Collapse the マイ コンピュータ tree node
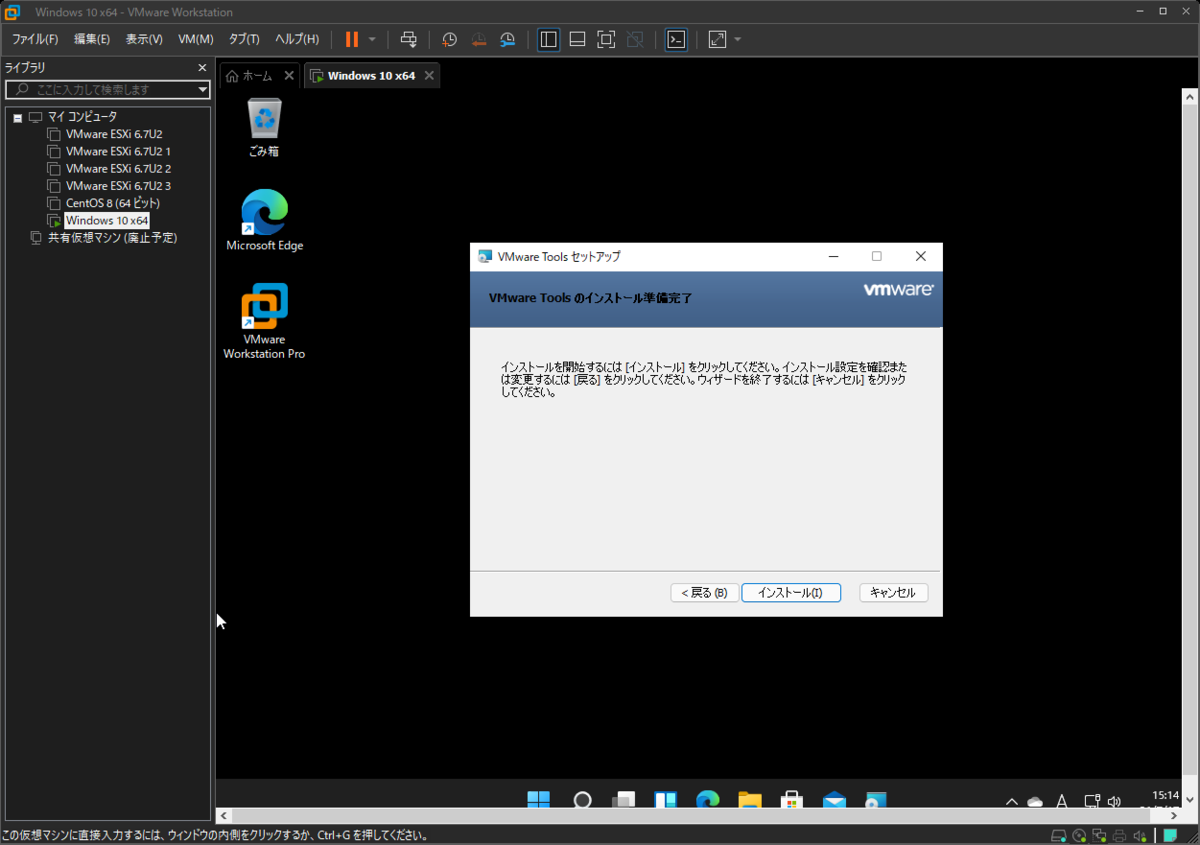This screenshot has height=845, width=1200. (17, 117)
